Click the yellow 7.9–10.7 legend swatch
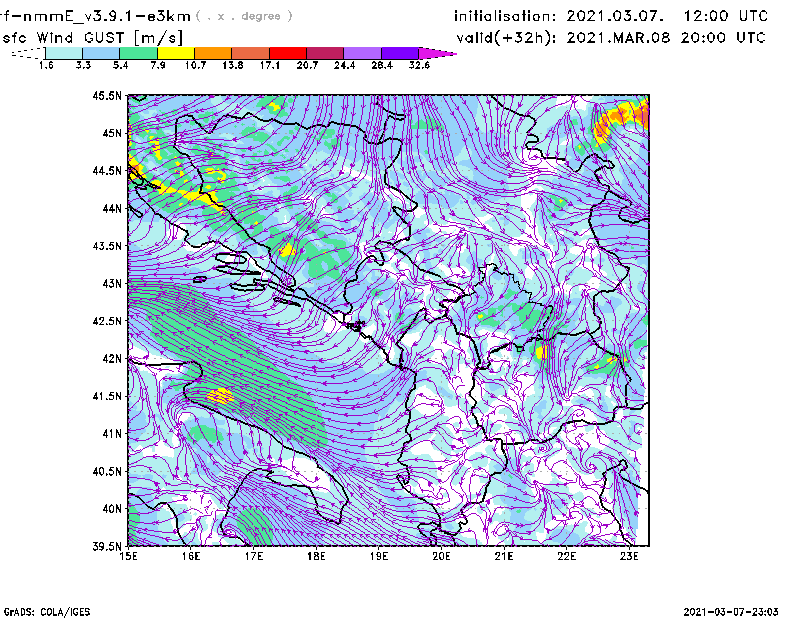The width and height of the screenshot is (800, 618). [x=176, y=53]
